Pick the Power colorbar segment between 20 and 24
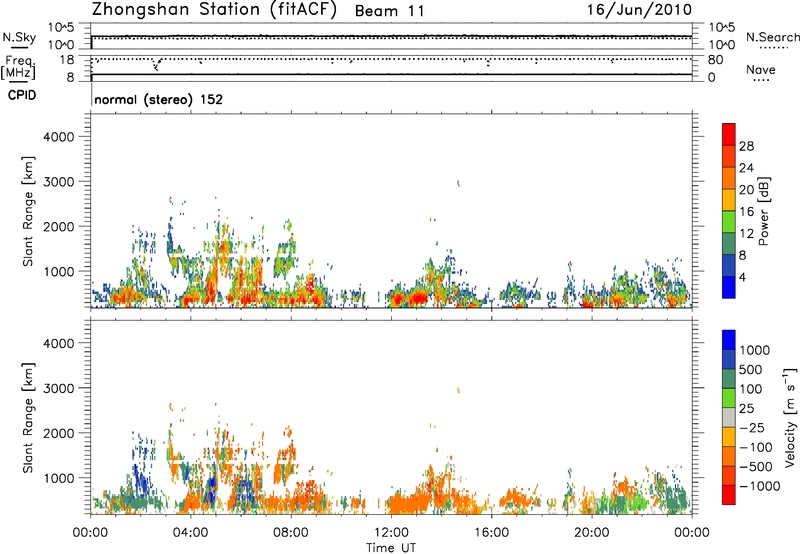 click(x=729, y=178)
